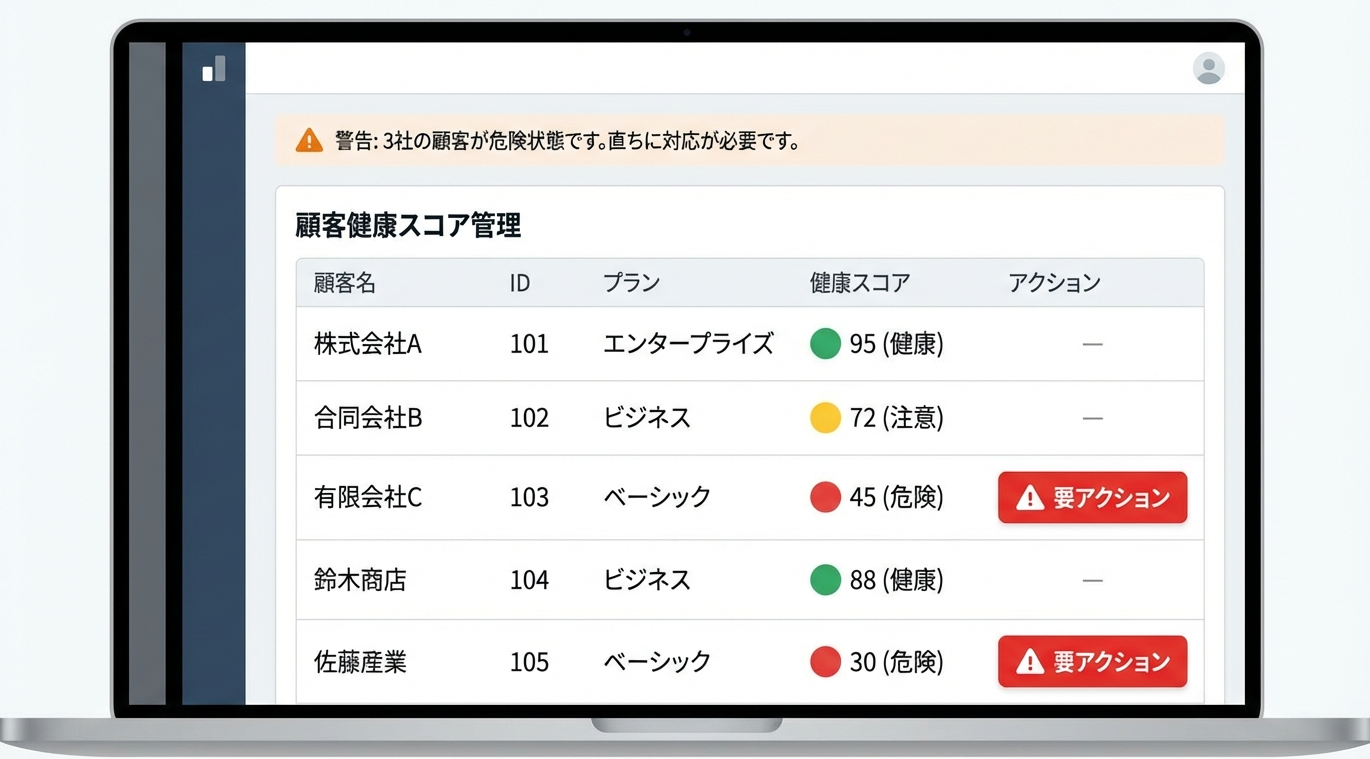Viewport: 1370px width, 759px height.
Task: Sort by 健康スコア column header
Action: pos(859,283)
